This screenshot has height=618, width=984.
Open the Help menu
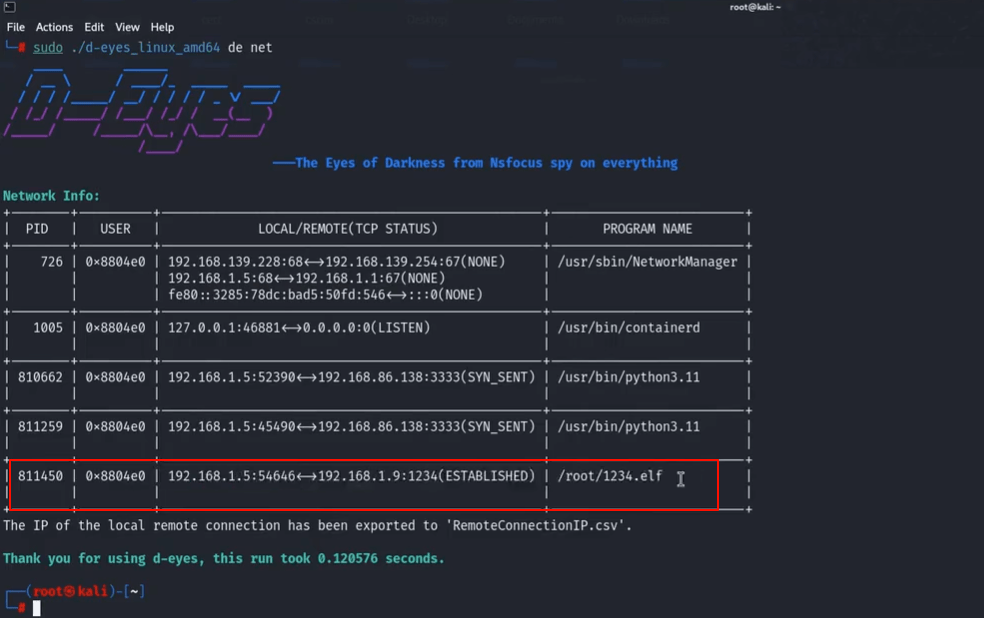click(162, 27)
